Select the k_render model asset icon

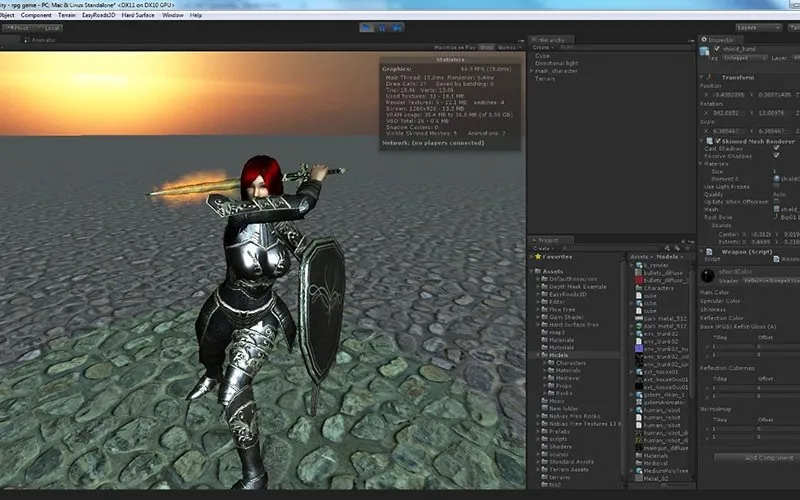[639, 265]
